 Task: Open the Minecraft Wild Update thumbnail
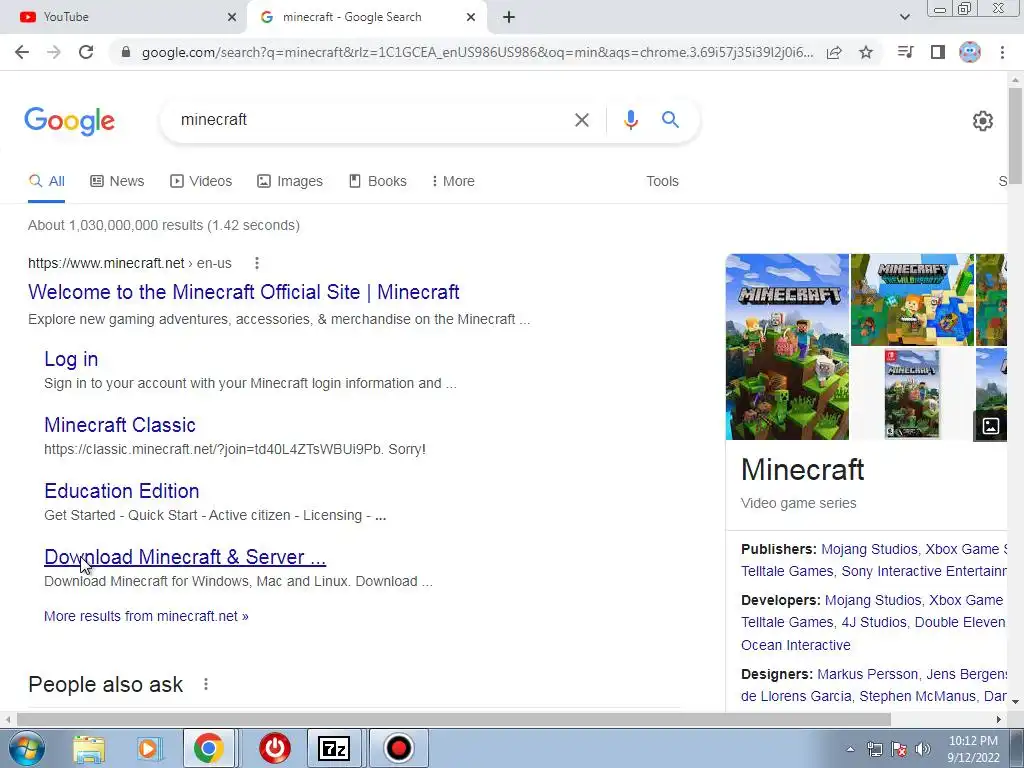(x=912, y=300)
